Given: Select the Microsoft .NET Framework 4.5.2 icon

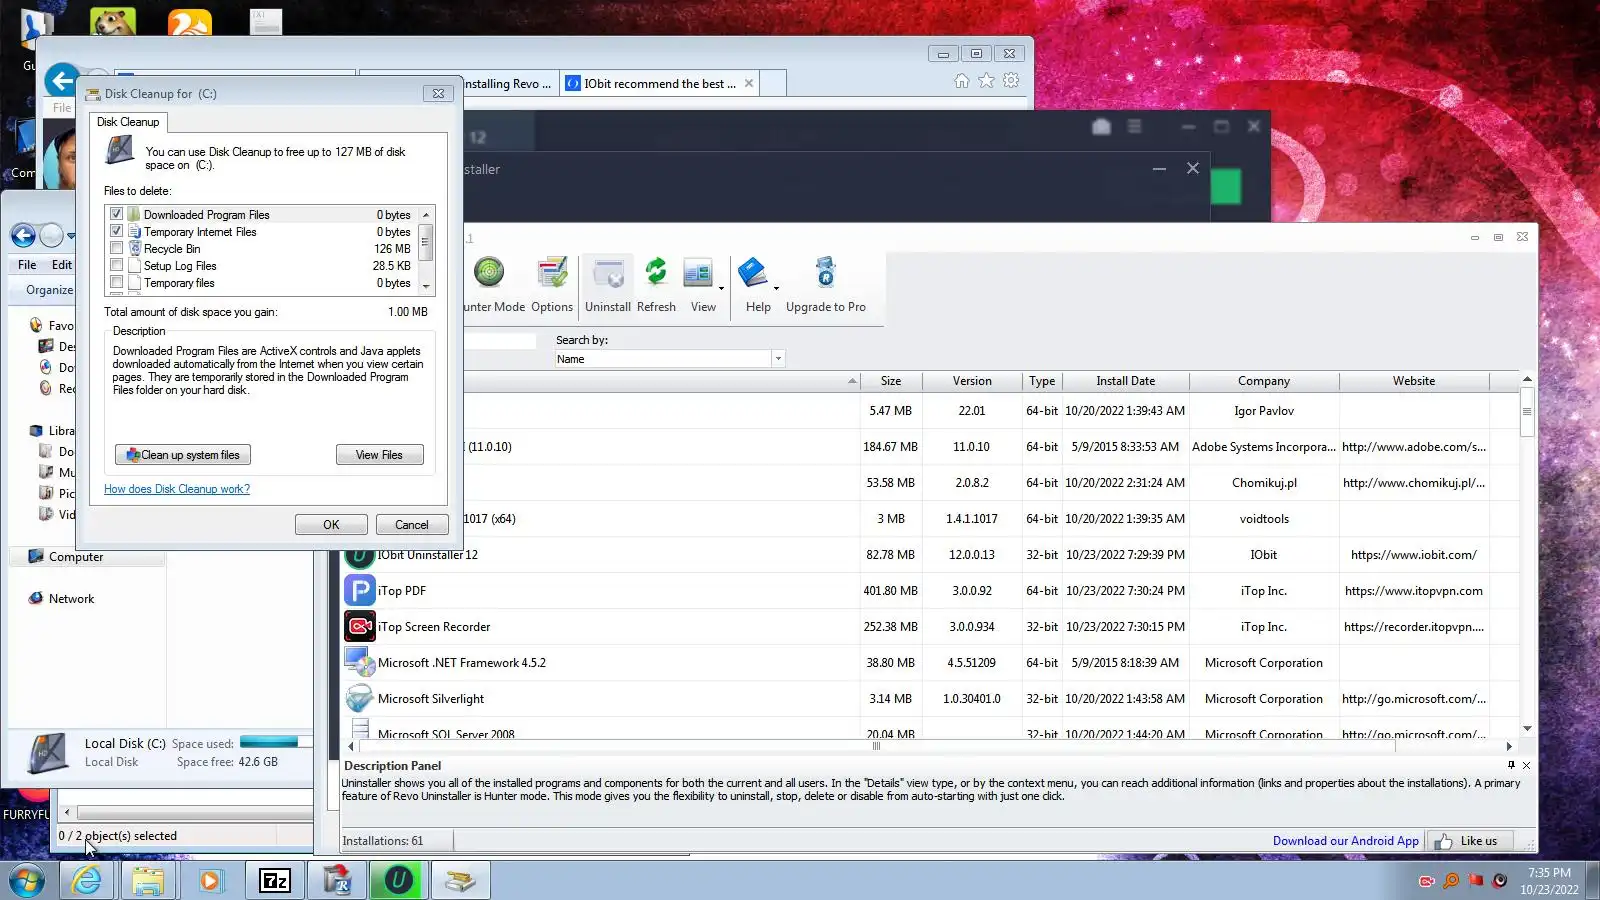Looking at the screenshot, I should click(x=359, y=663).
